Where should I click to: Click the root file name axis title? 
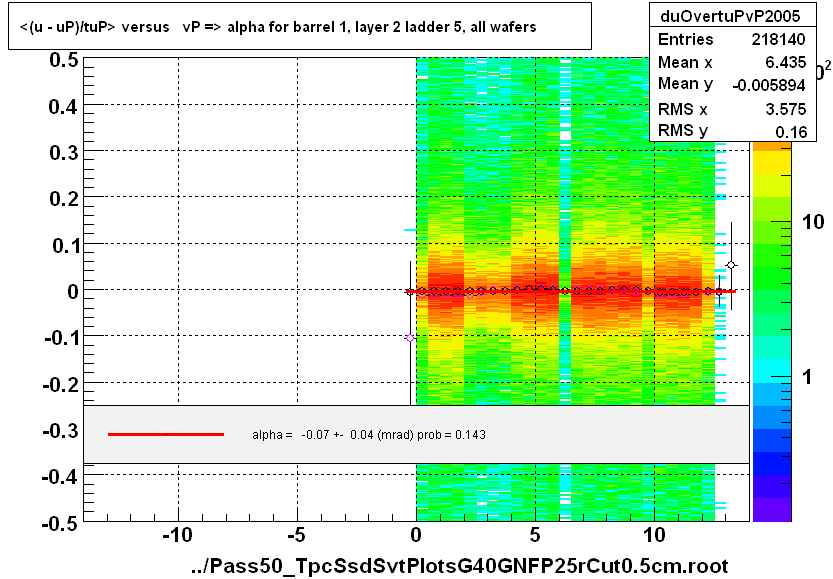(460, 566)
